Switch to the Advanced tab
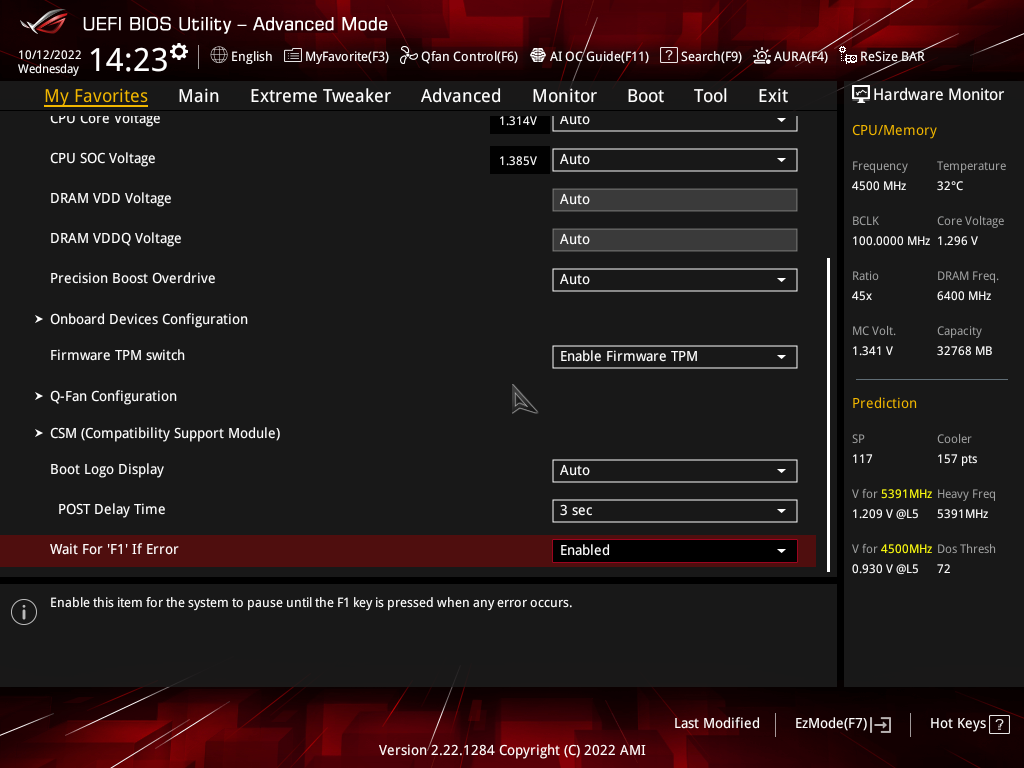Image resolution: width=1024 pixels, height=768 pixels. pos(460,96)
